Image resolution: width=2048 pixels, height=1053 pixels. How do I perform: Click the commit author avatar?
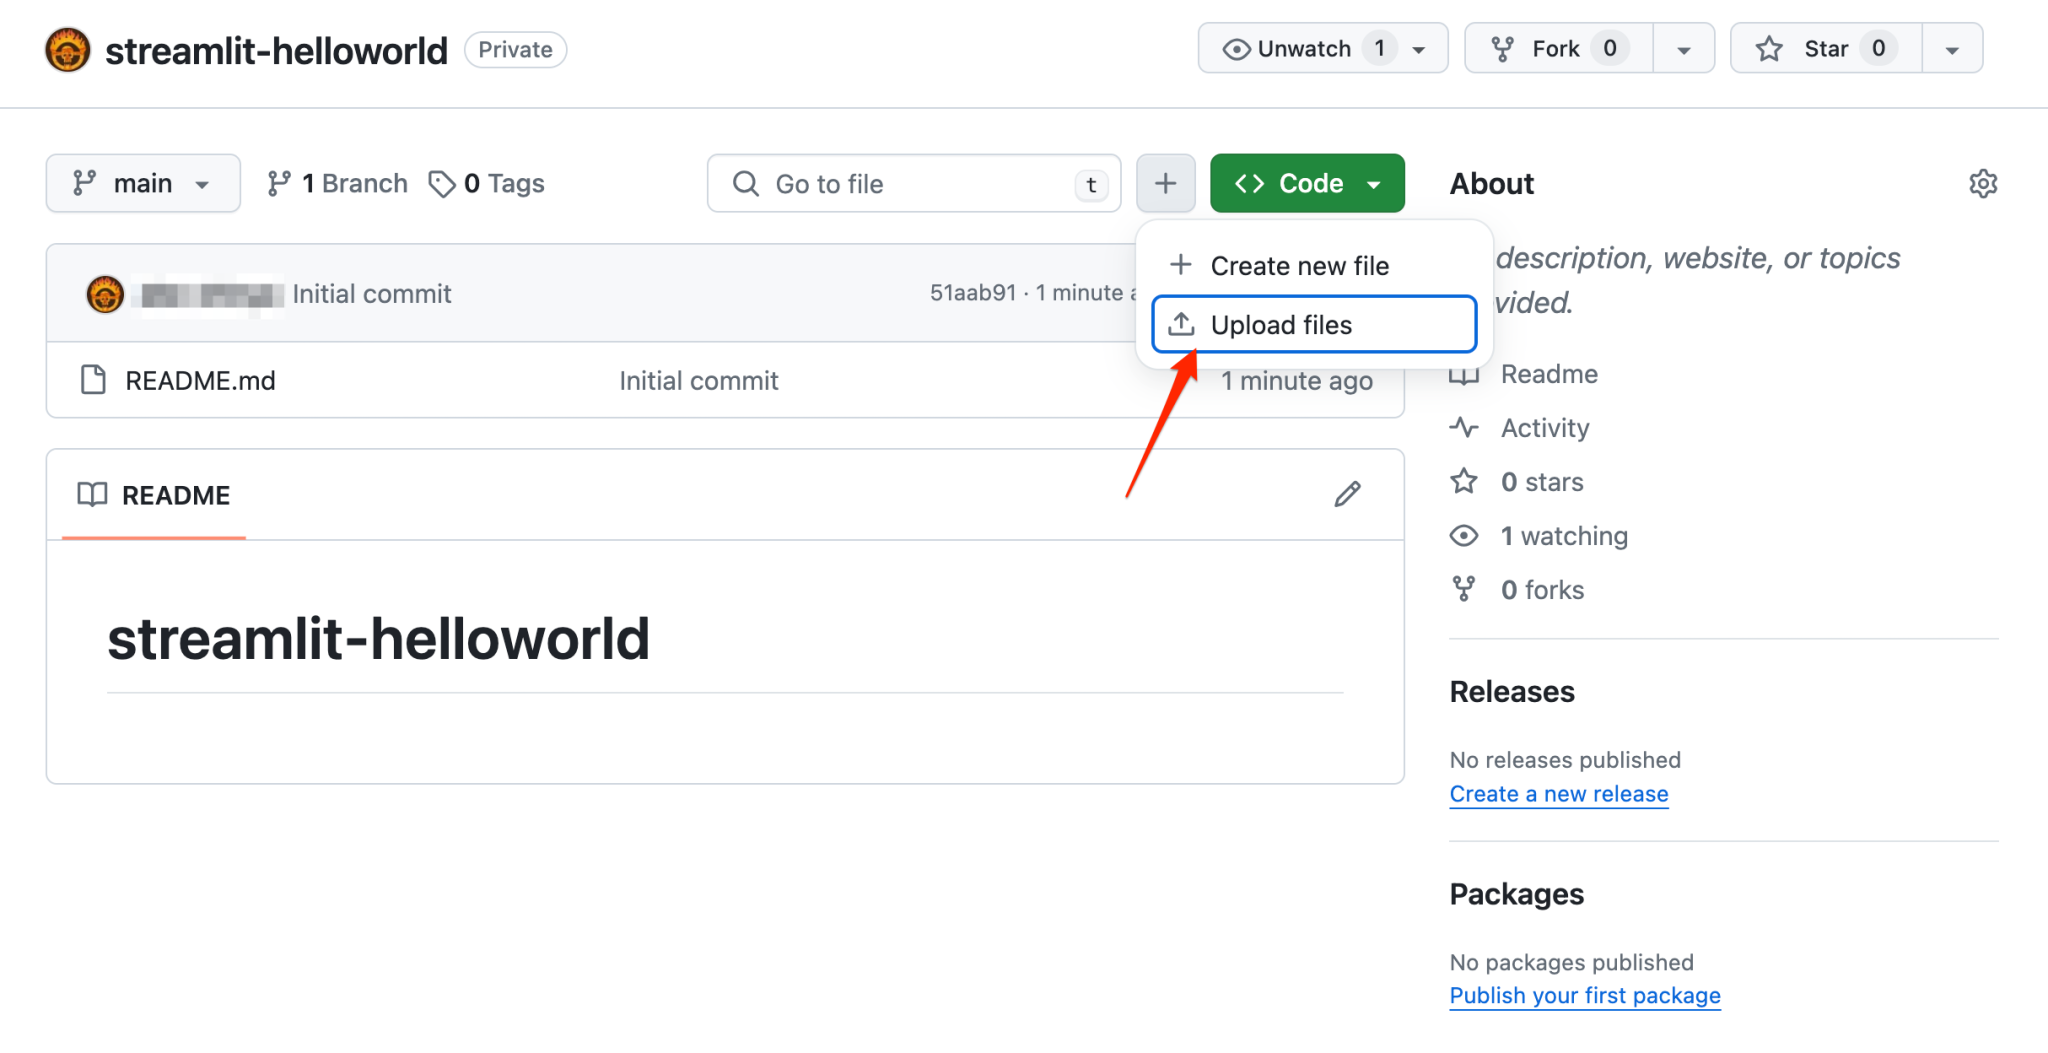[x=105, y=294]
